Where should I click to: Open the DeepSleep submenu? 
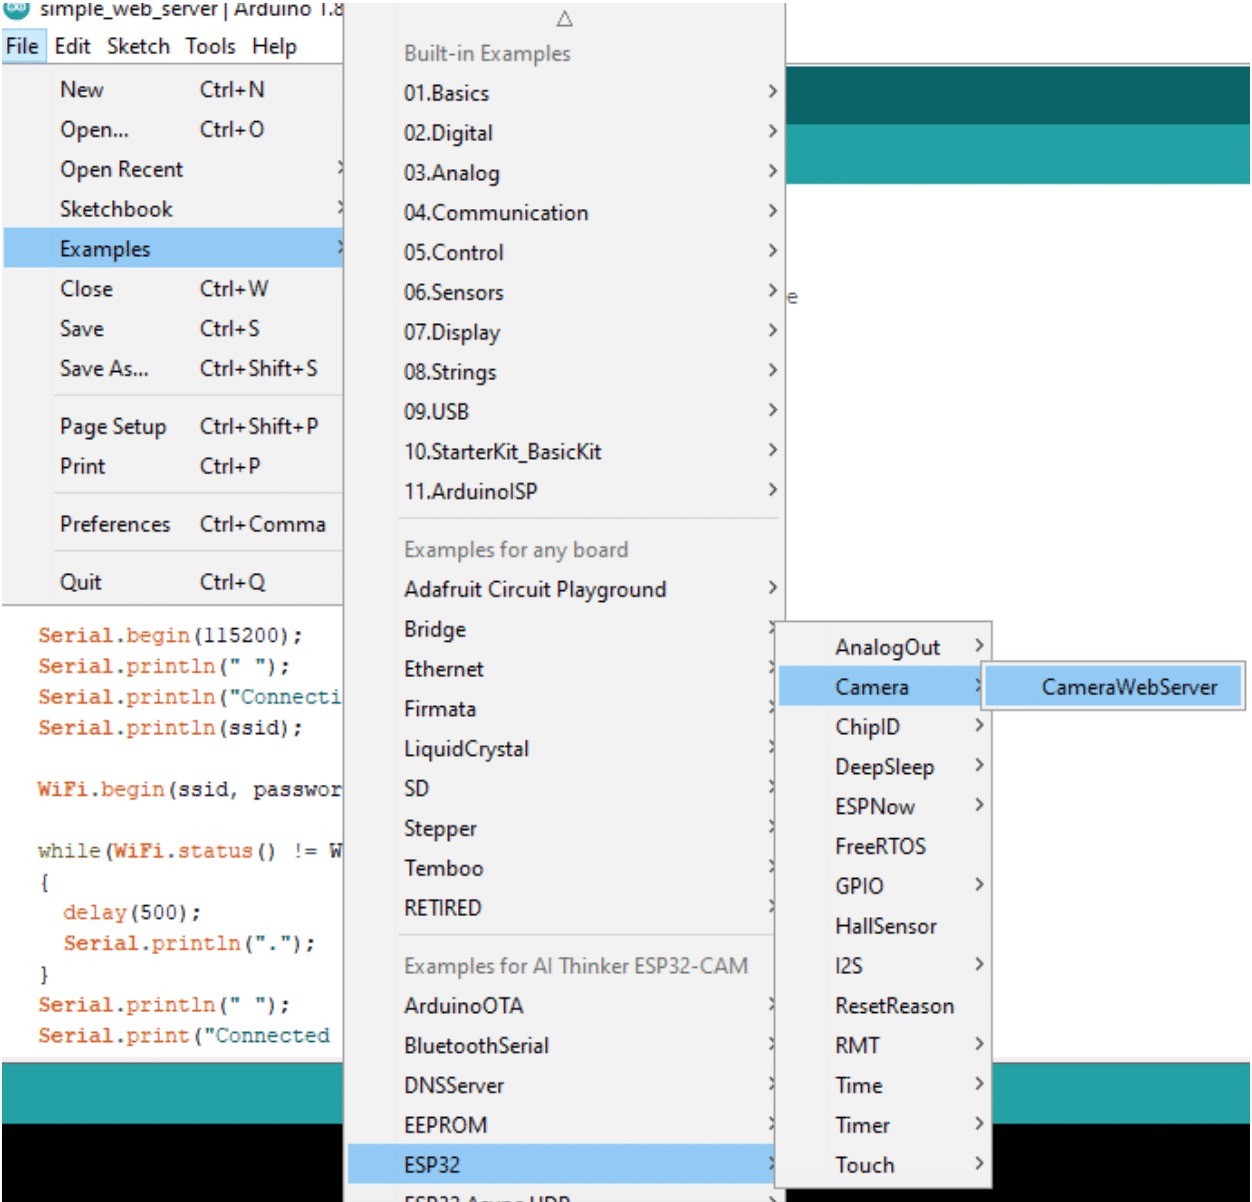884,767
